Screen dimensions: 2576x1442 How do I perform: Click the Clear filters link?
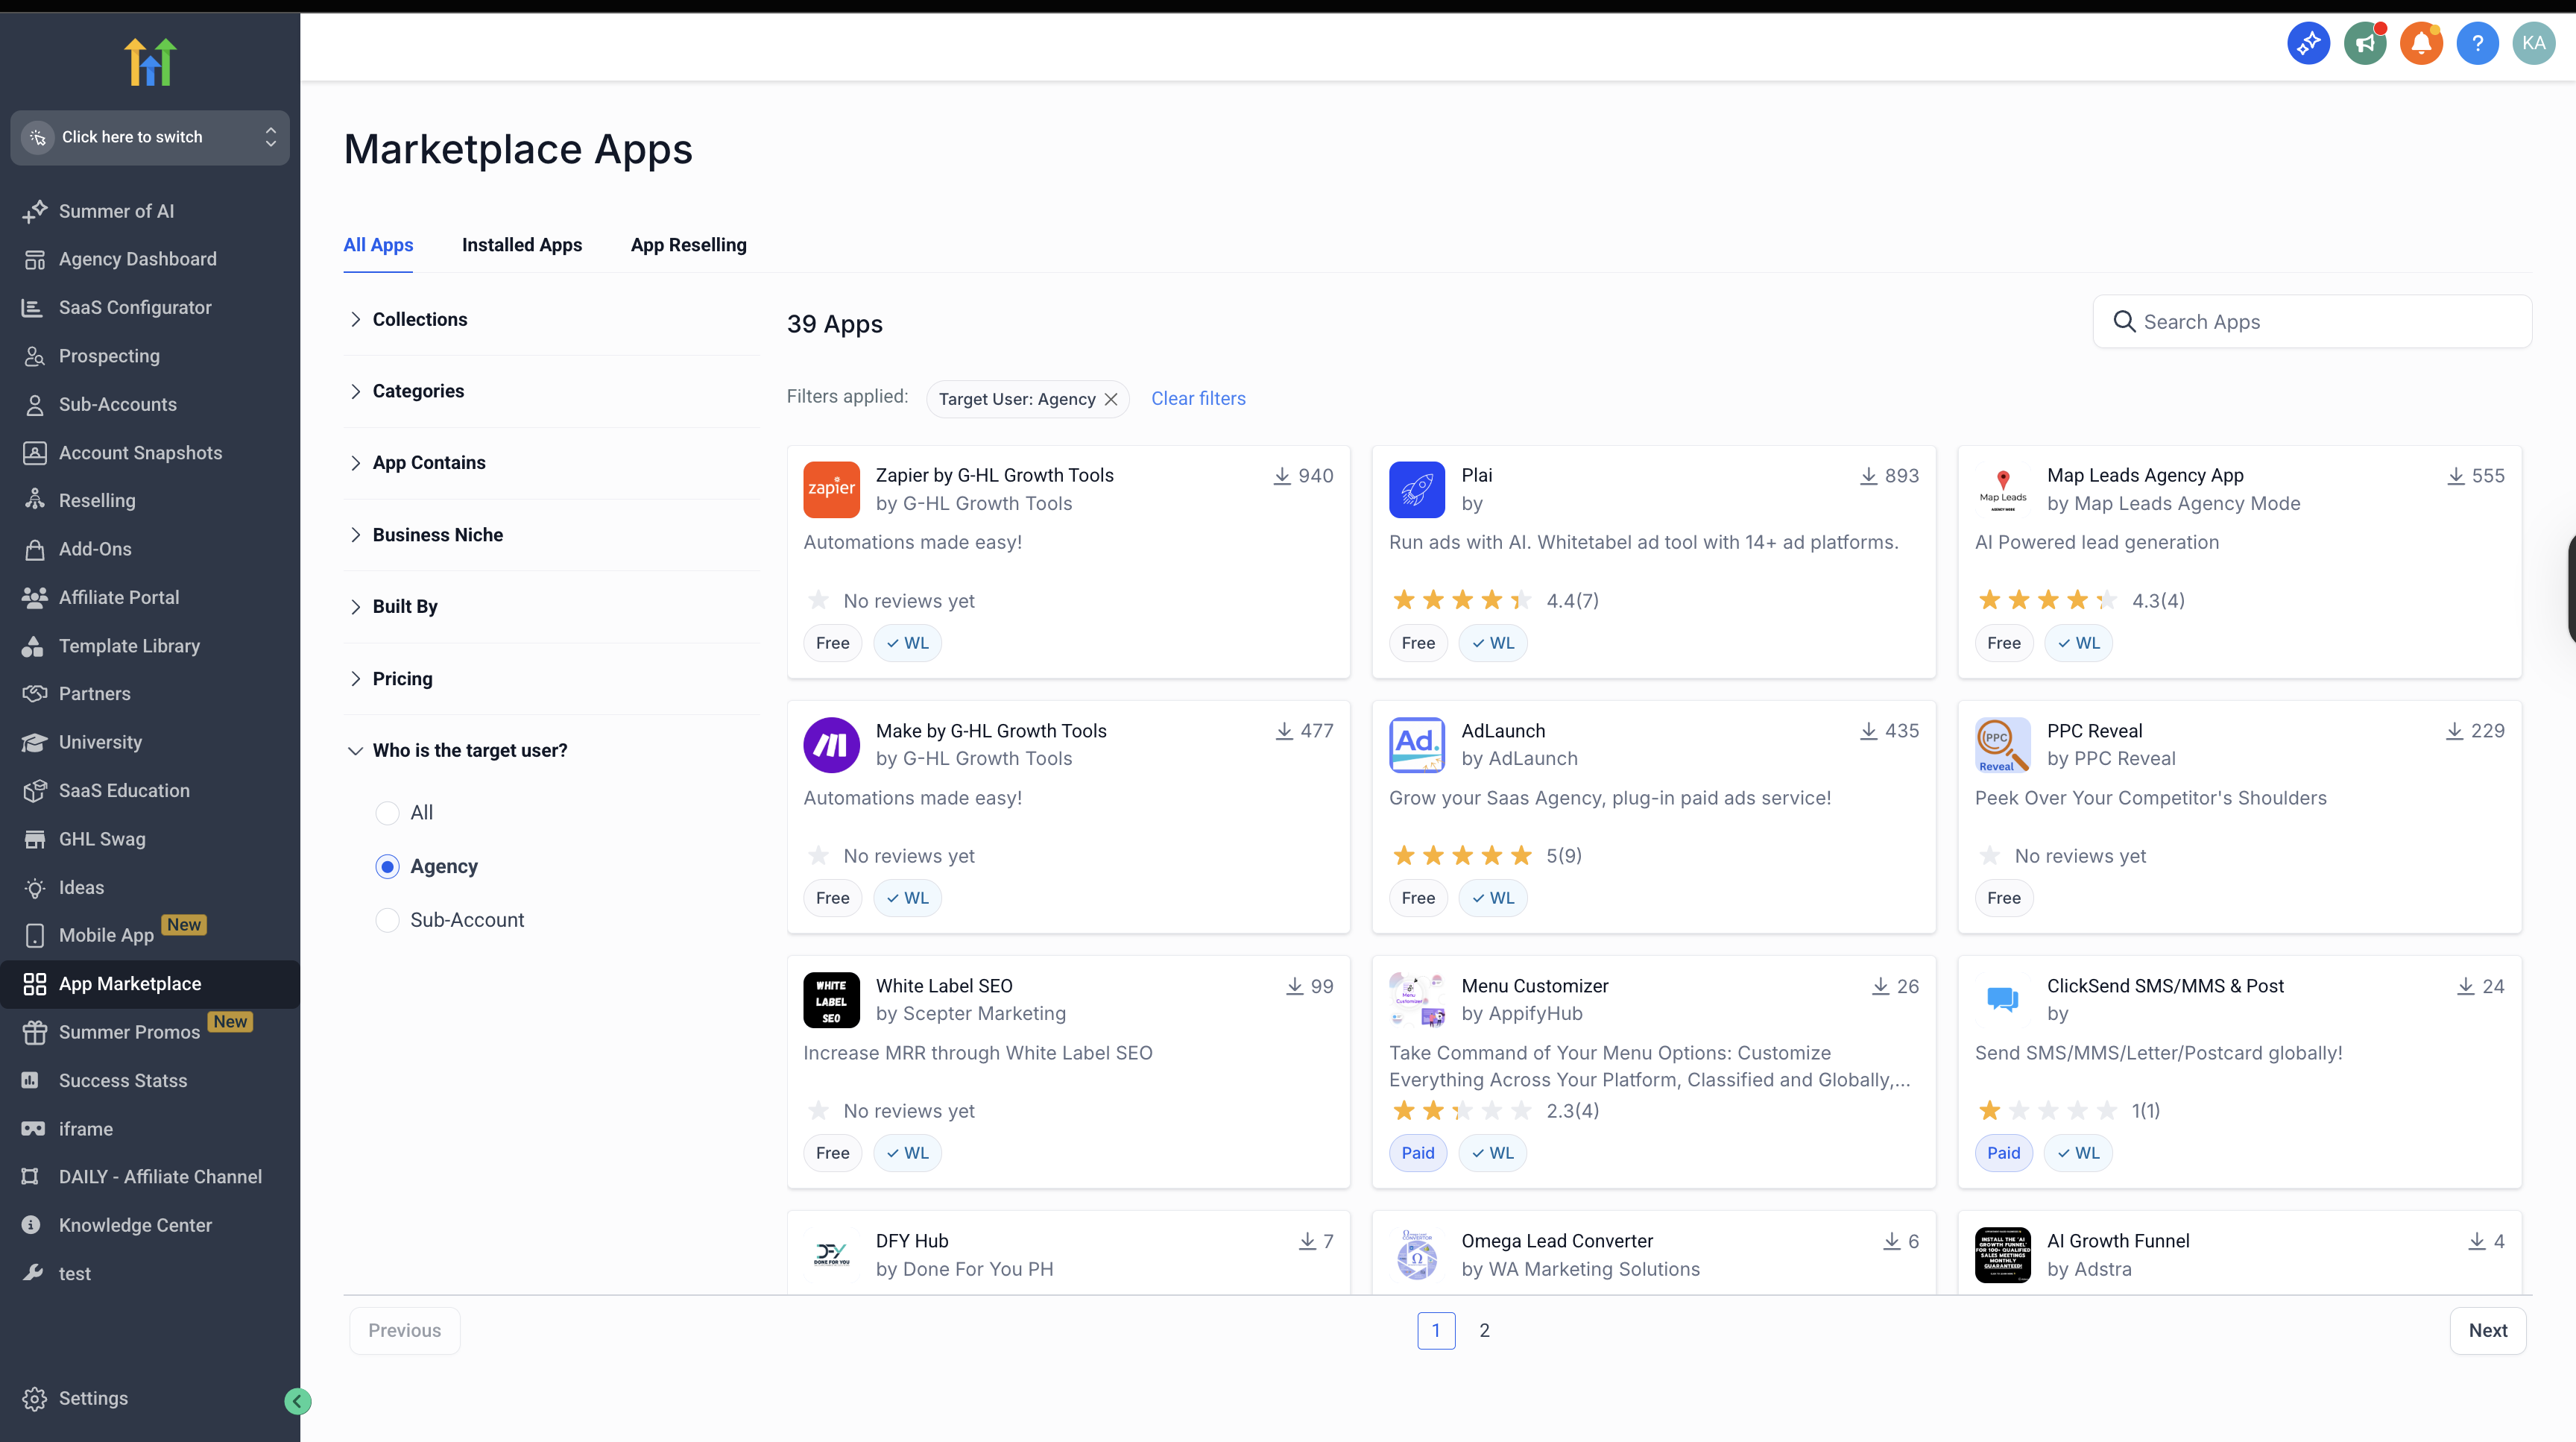1198,398
